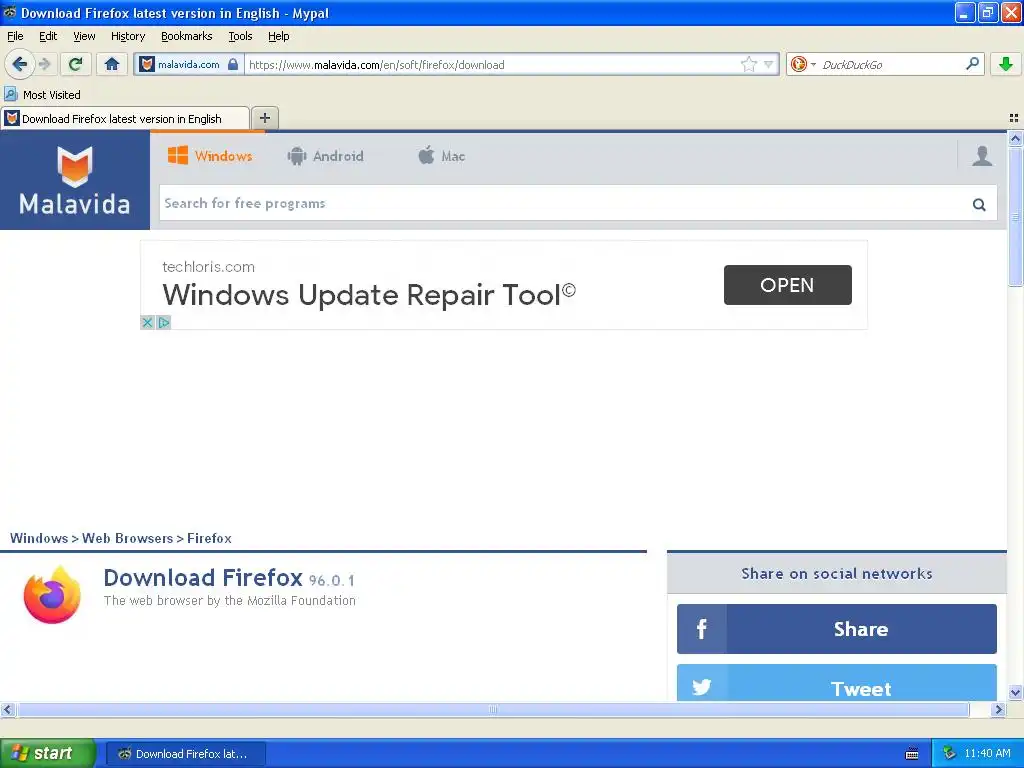Viewport: 1024px width, 768px height.
Task: Open the user account profile icon
Action: 982,155
